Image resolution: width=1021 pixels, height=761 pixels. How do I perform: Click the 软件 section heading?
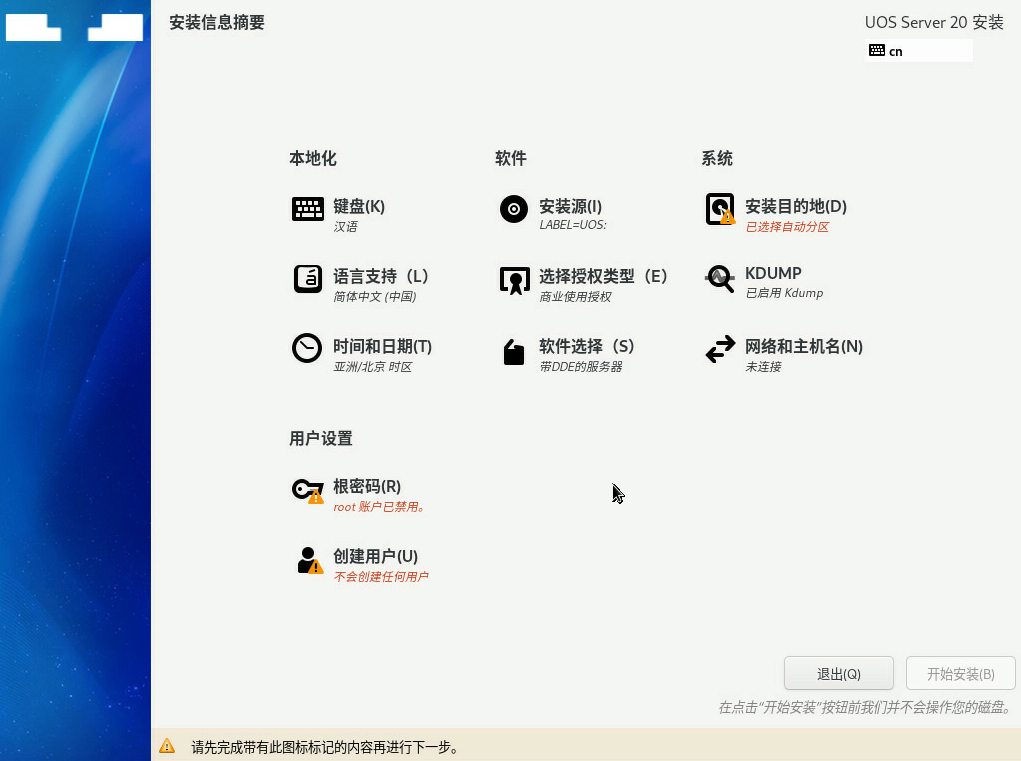510,158
